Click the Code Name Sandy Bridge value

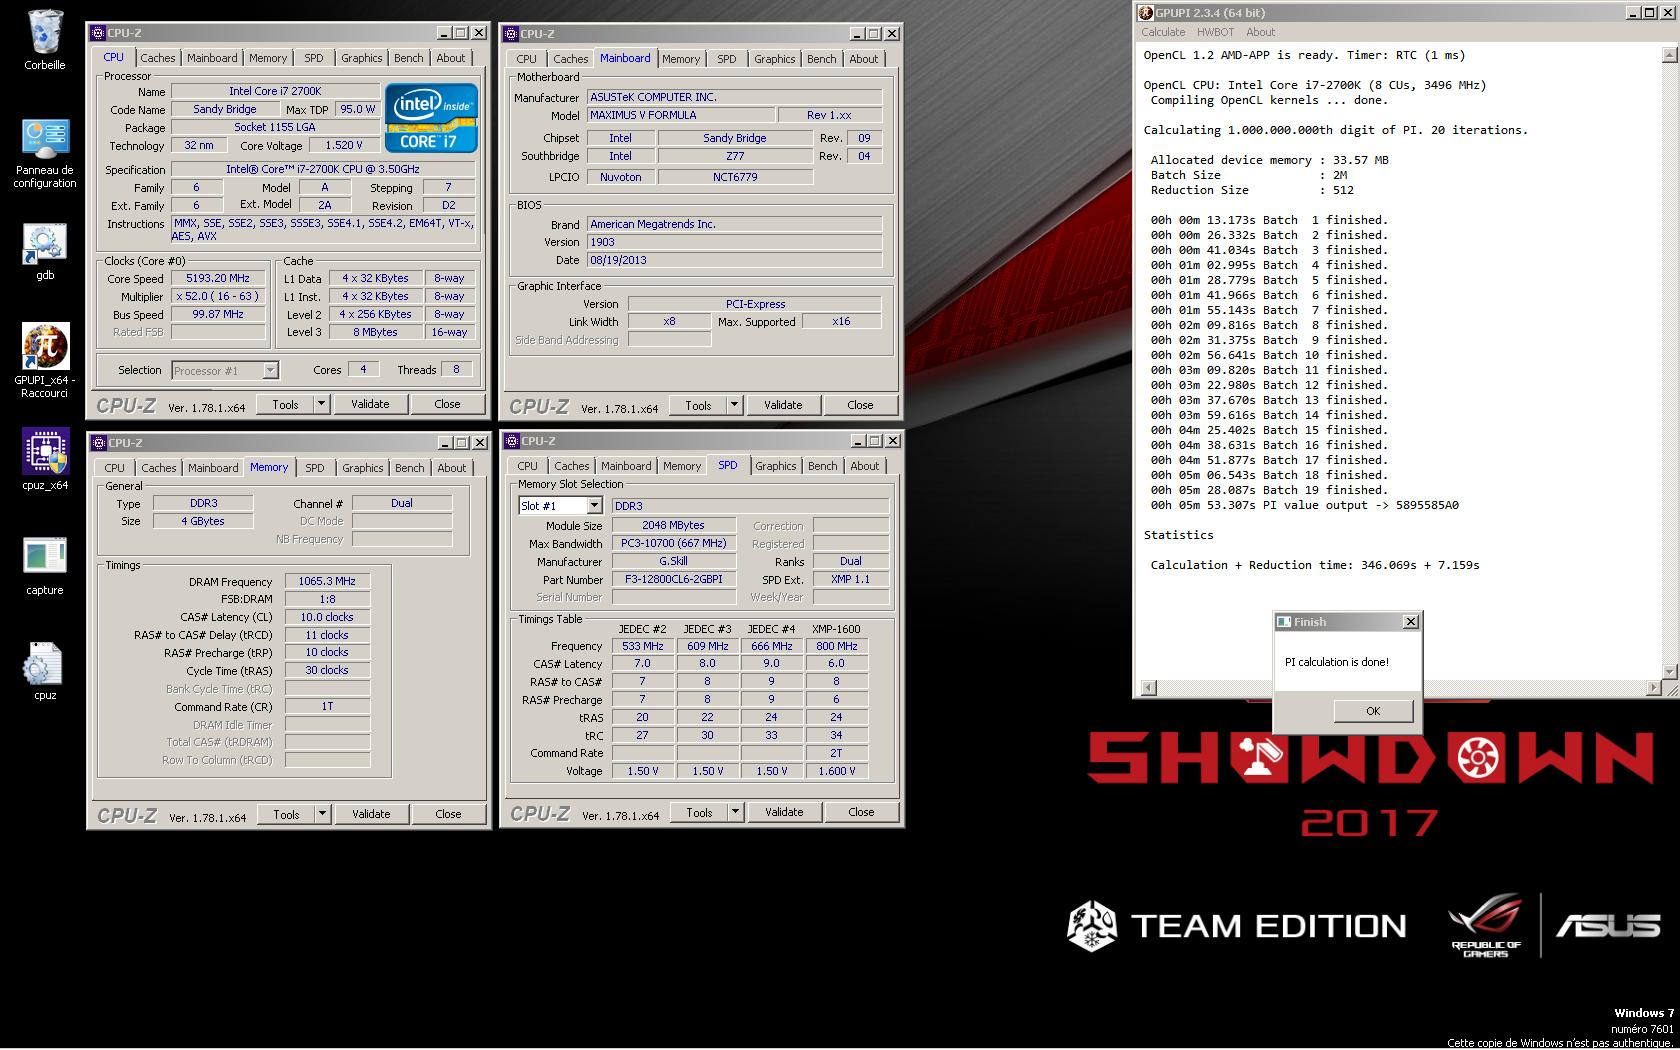click(x=224, y=109)
